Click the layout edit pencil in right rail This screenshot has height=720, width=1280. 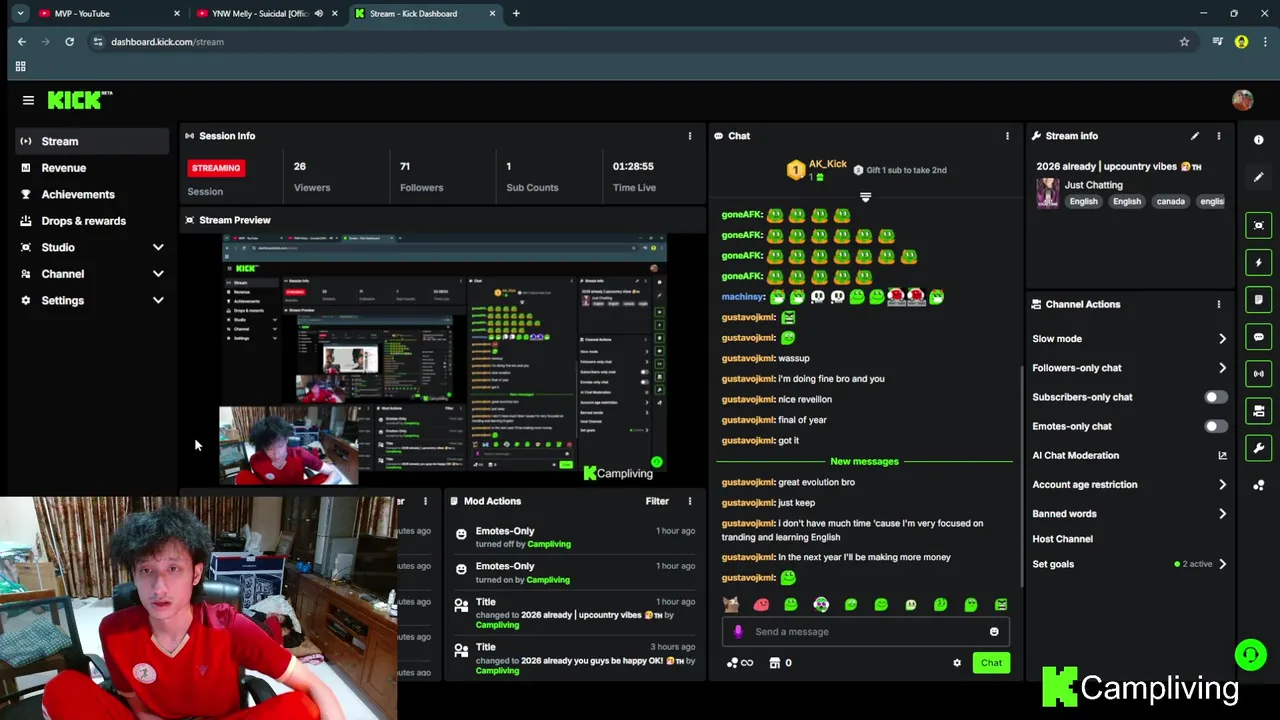1259,177
